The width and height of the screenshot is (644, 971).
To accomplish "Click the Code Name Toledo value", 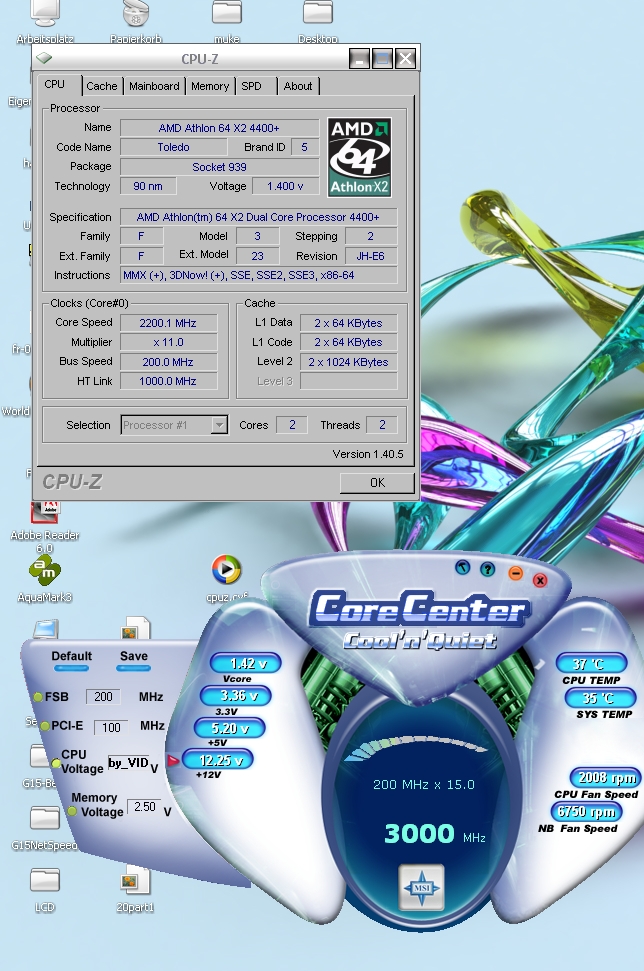I will [x=173, y=147].
